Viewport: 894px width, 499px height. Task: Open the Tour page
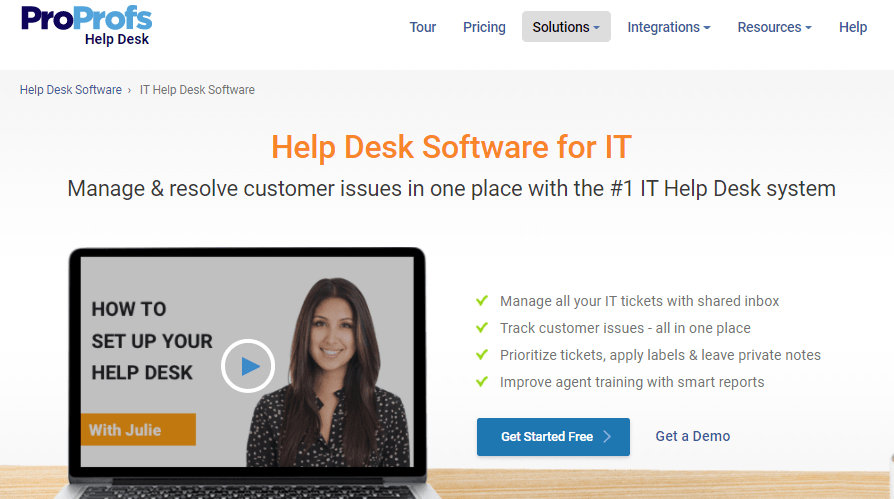pos(422,27)
